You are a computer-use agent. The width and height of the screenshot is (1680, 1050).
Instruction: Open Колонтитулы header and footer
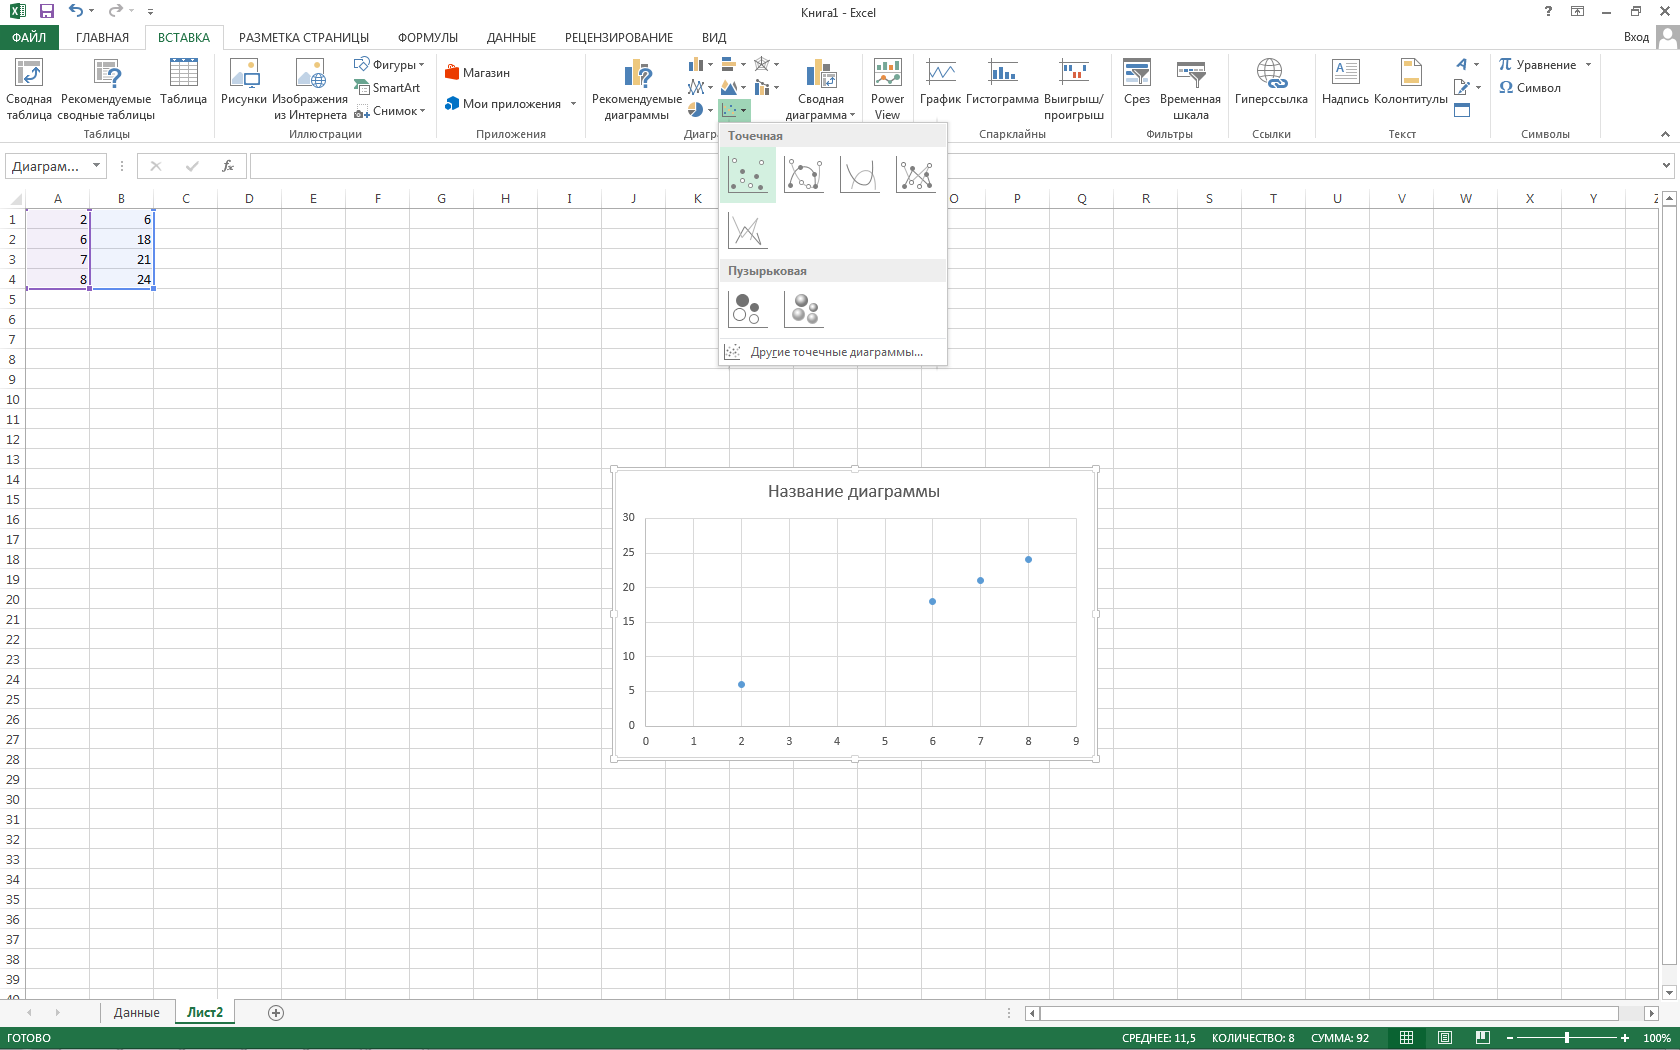(x=1411, y=81)
